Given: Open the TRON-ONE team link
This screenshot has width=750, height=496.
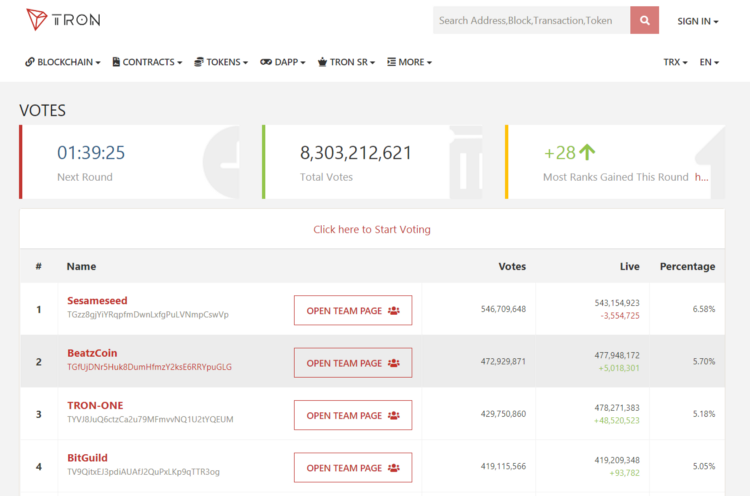Looking at the screenshot, I should tap(95, 405).
